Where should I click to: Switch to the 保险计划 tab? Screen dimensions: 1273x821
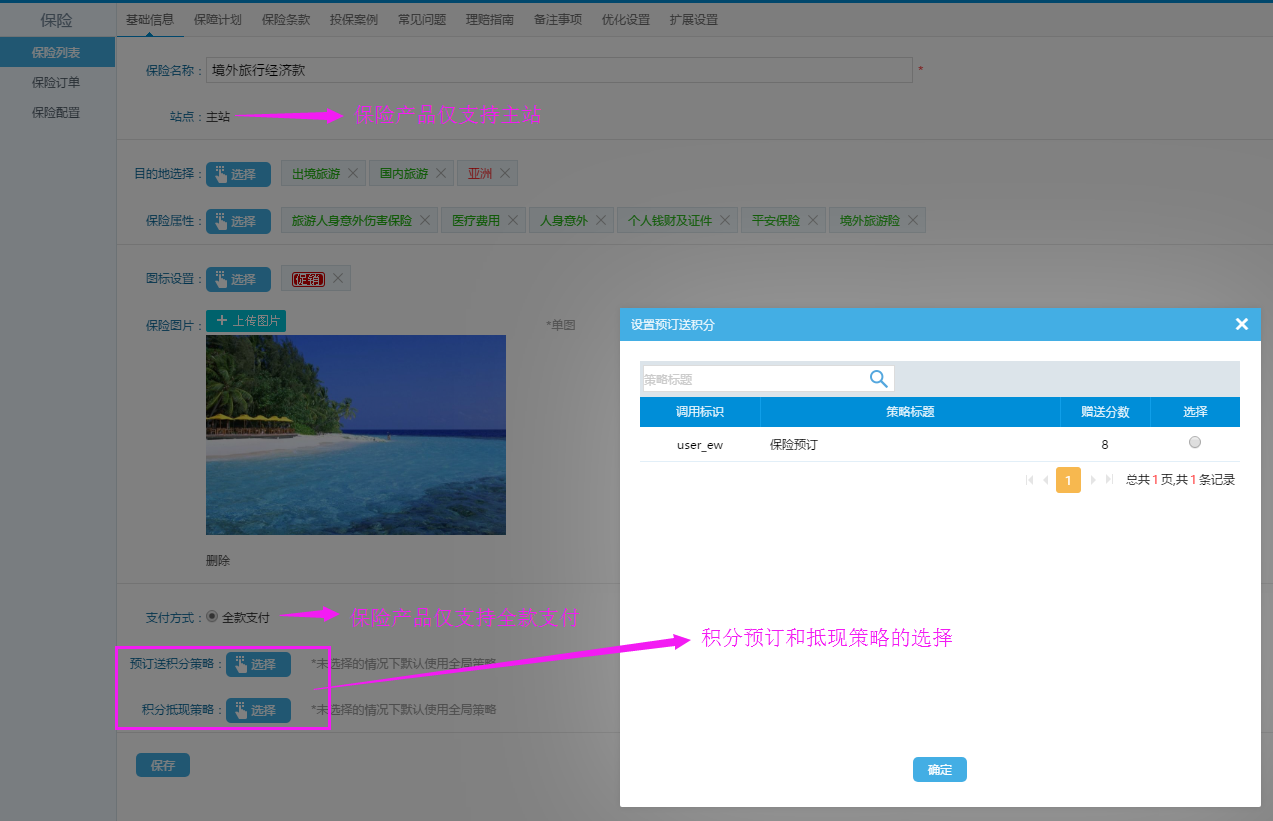coord(218,19)
